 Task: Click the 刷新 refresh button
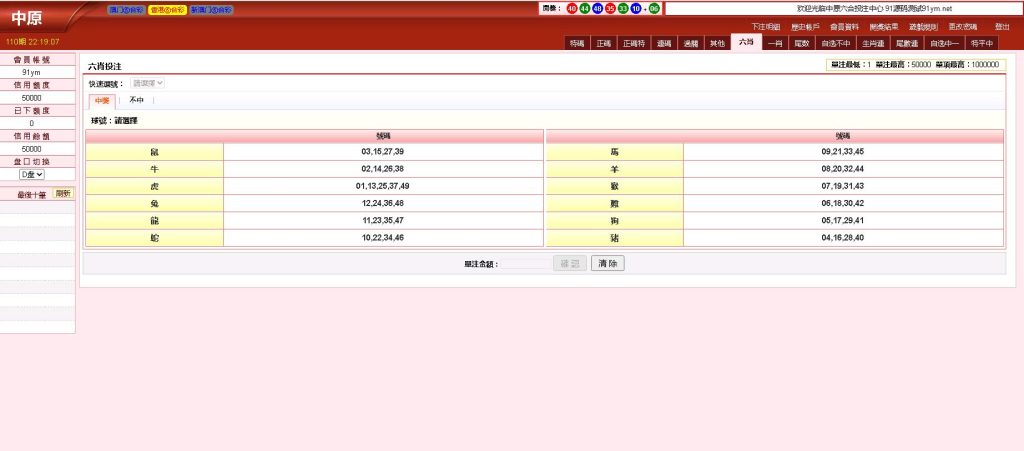coord(62,193)
